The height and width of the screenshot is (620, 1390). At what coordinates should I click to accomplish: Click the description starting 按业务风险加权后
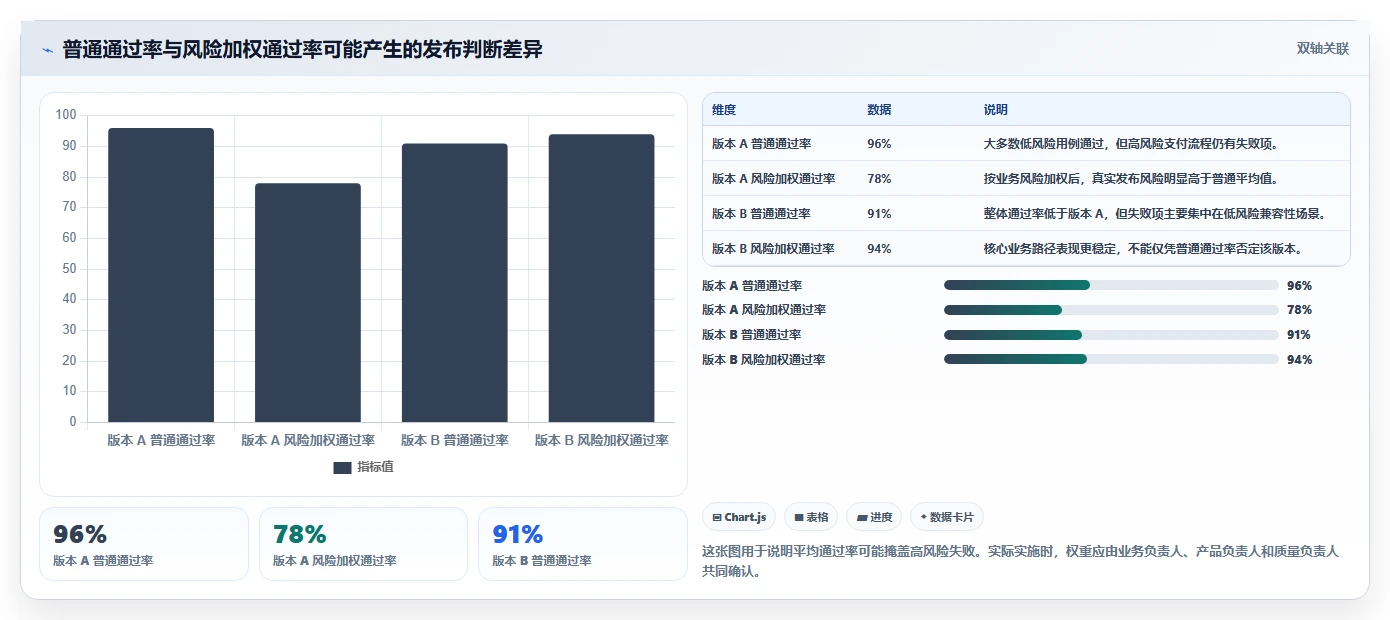click(1133, 179)
